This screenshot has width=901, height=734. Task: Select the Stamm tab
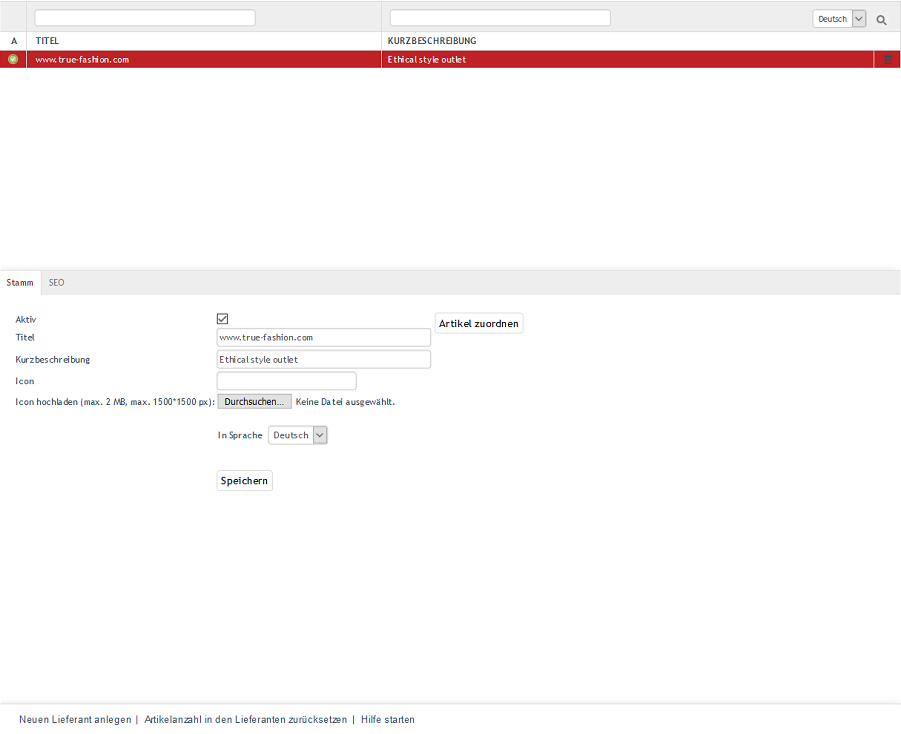[20, 283]
